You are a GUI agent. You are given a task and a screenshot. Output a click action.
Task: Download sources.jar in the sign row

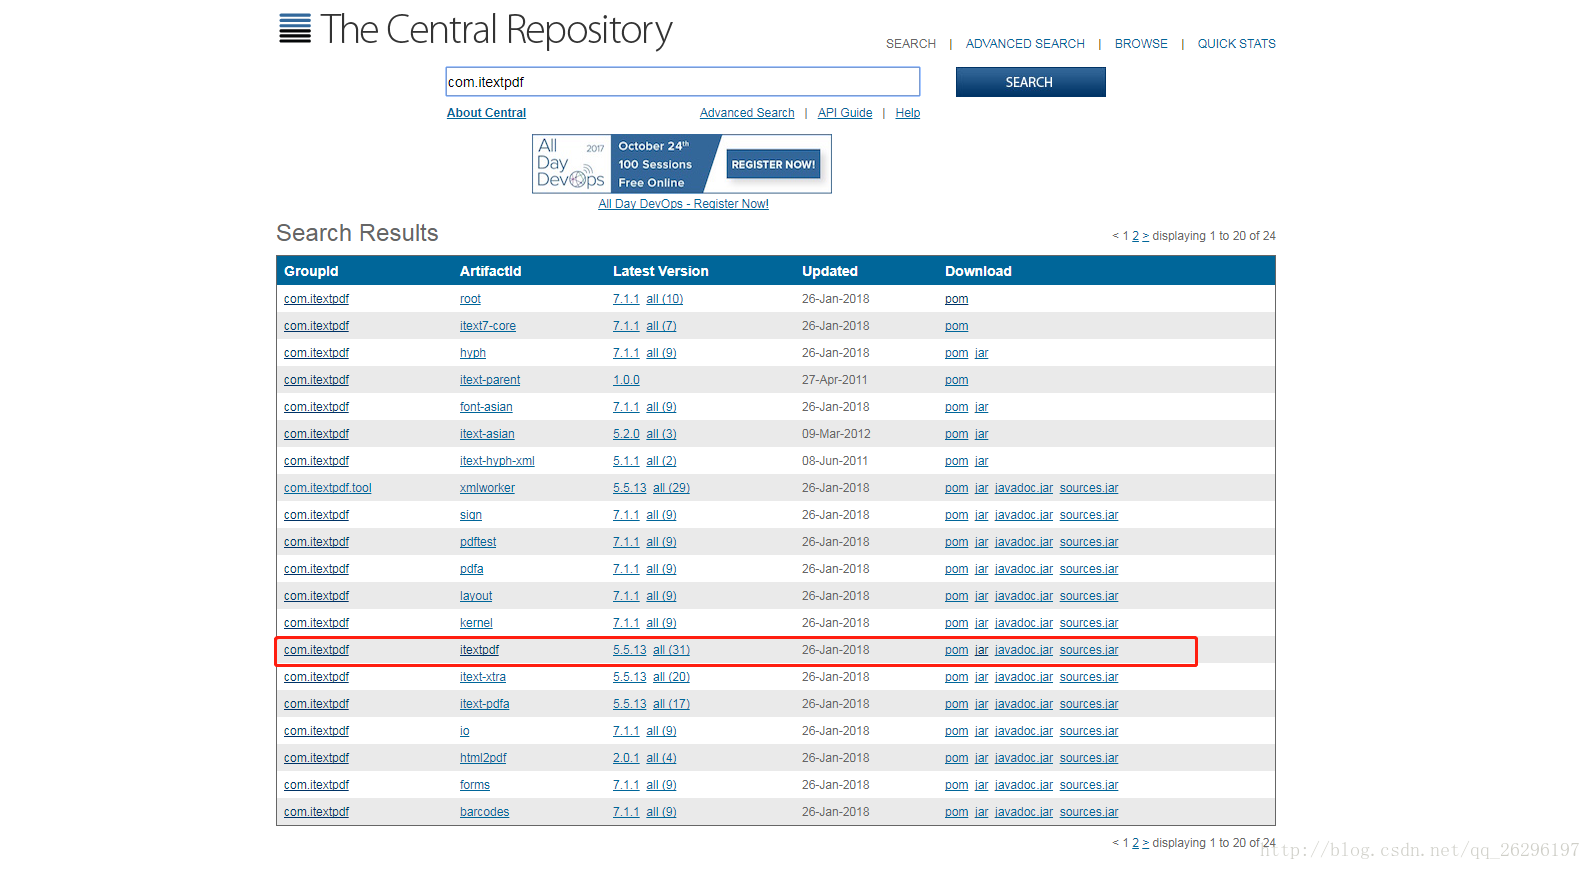(x=1089, y=515)
